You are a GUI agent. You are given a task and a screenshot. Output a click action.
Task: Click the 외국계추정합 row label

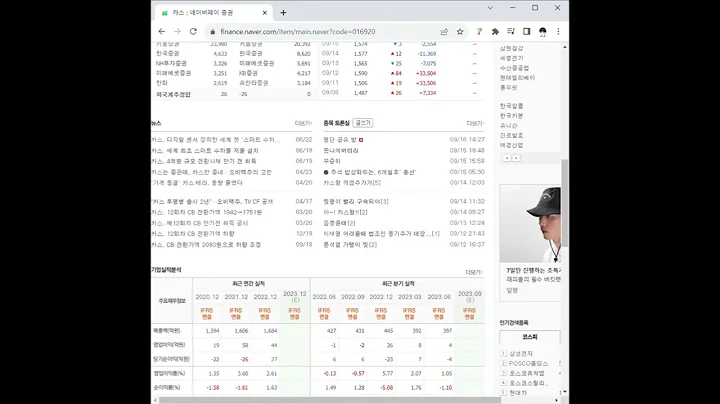click(173, 95)
